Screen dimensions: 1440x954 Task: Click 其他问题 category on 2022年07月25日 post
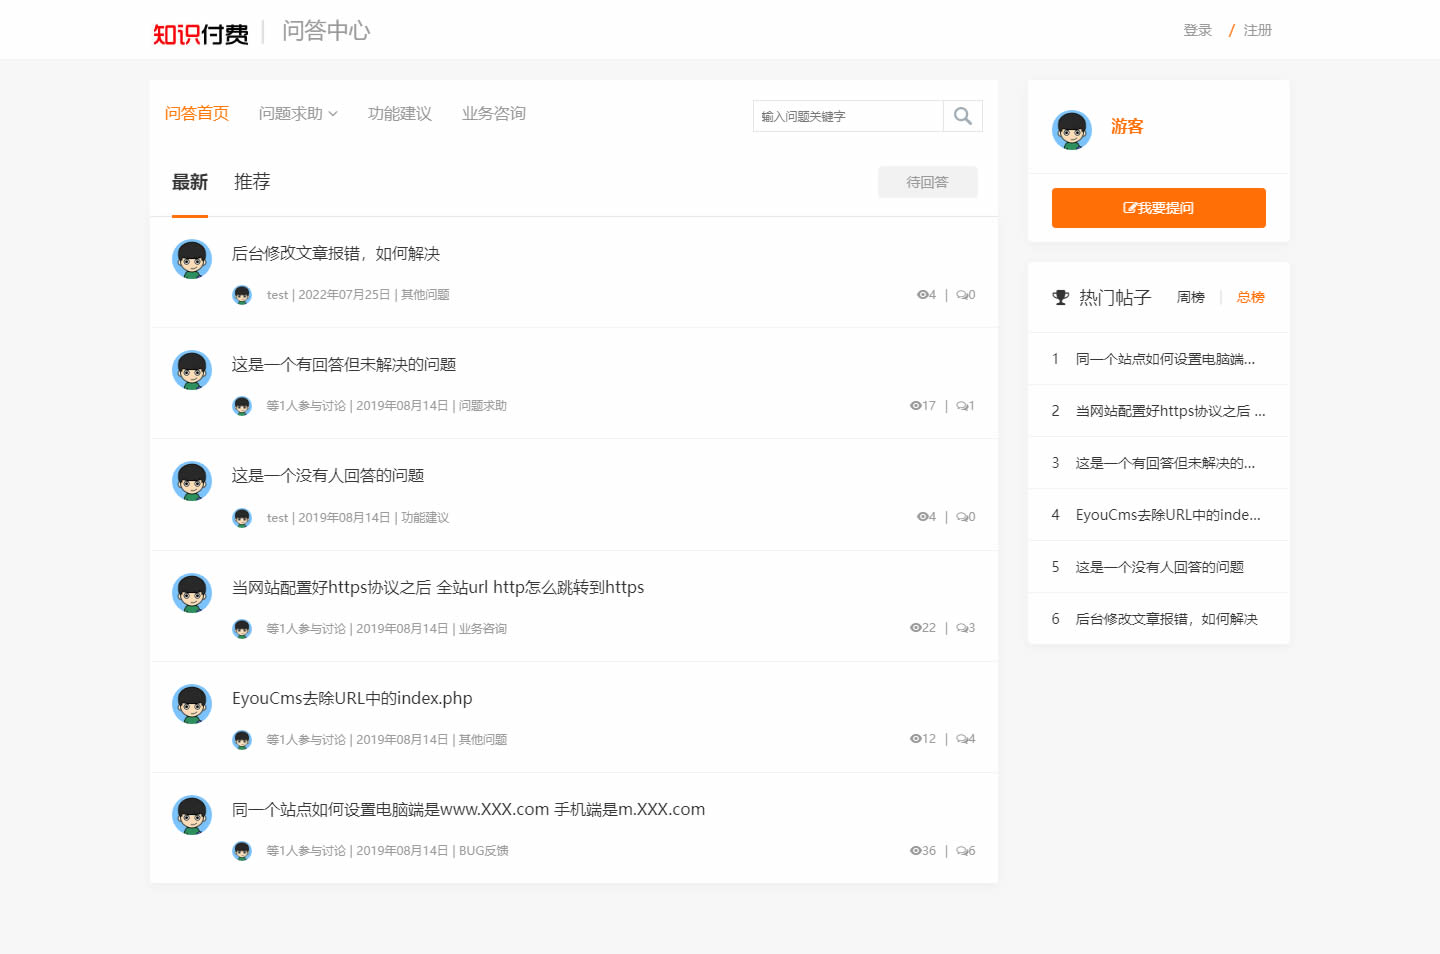425,295
